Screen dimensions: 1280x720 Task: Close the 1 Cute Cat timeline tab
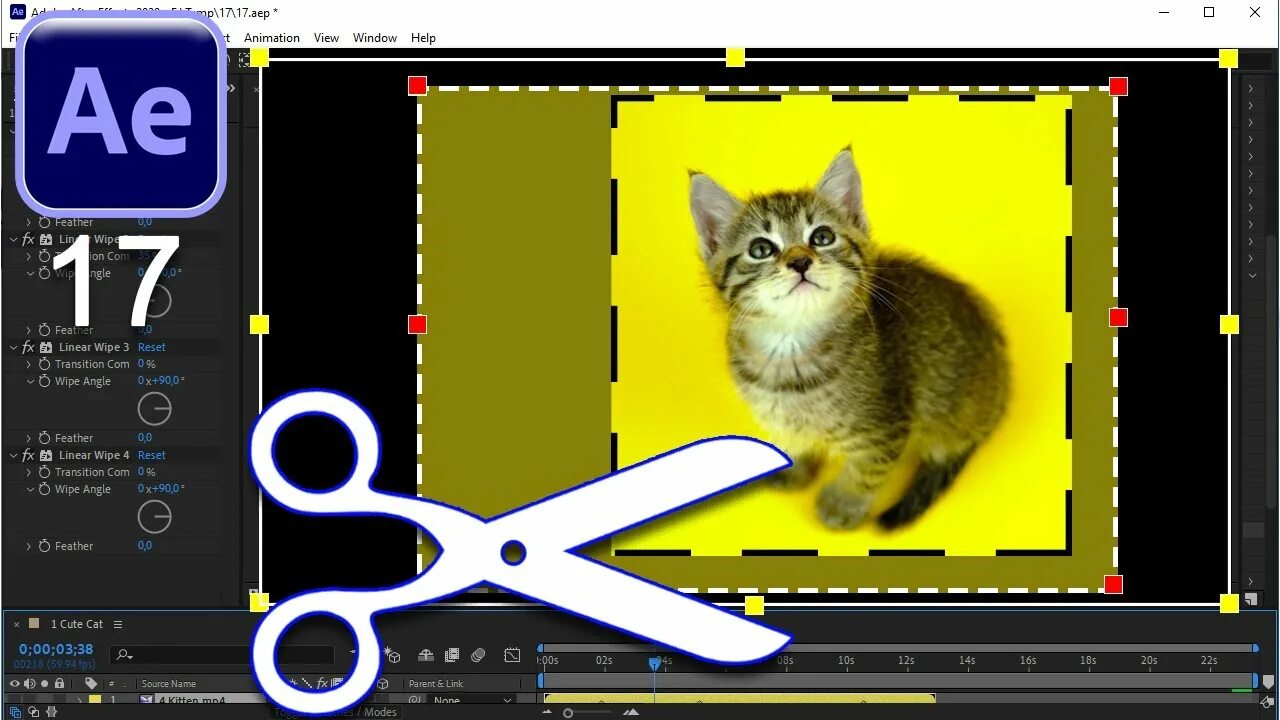(x=16, y=624)
